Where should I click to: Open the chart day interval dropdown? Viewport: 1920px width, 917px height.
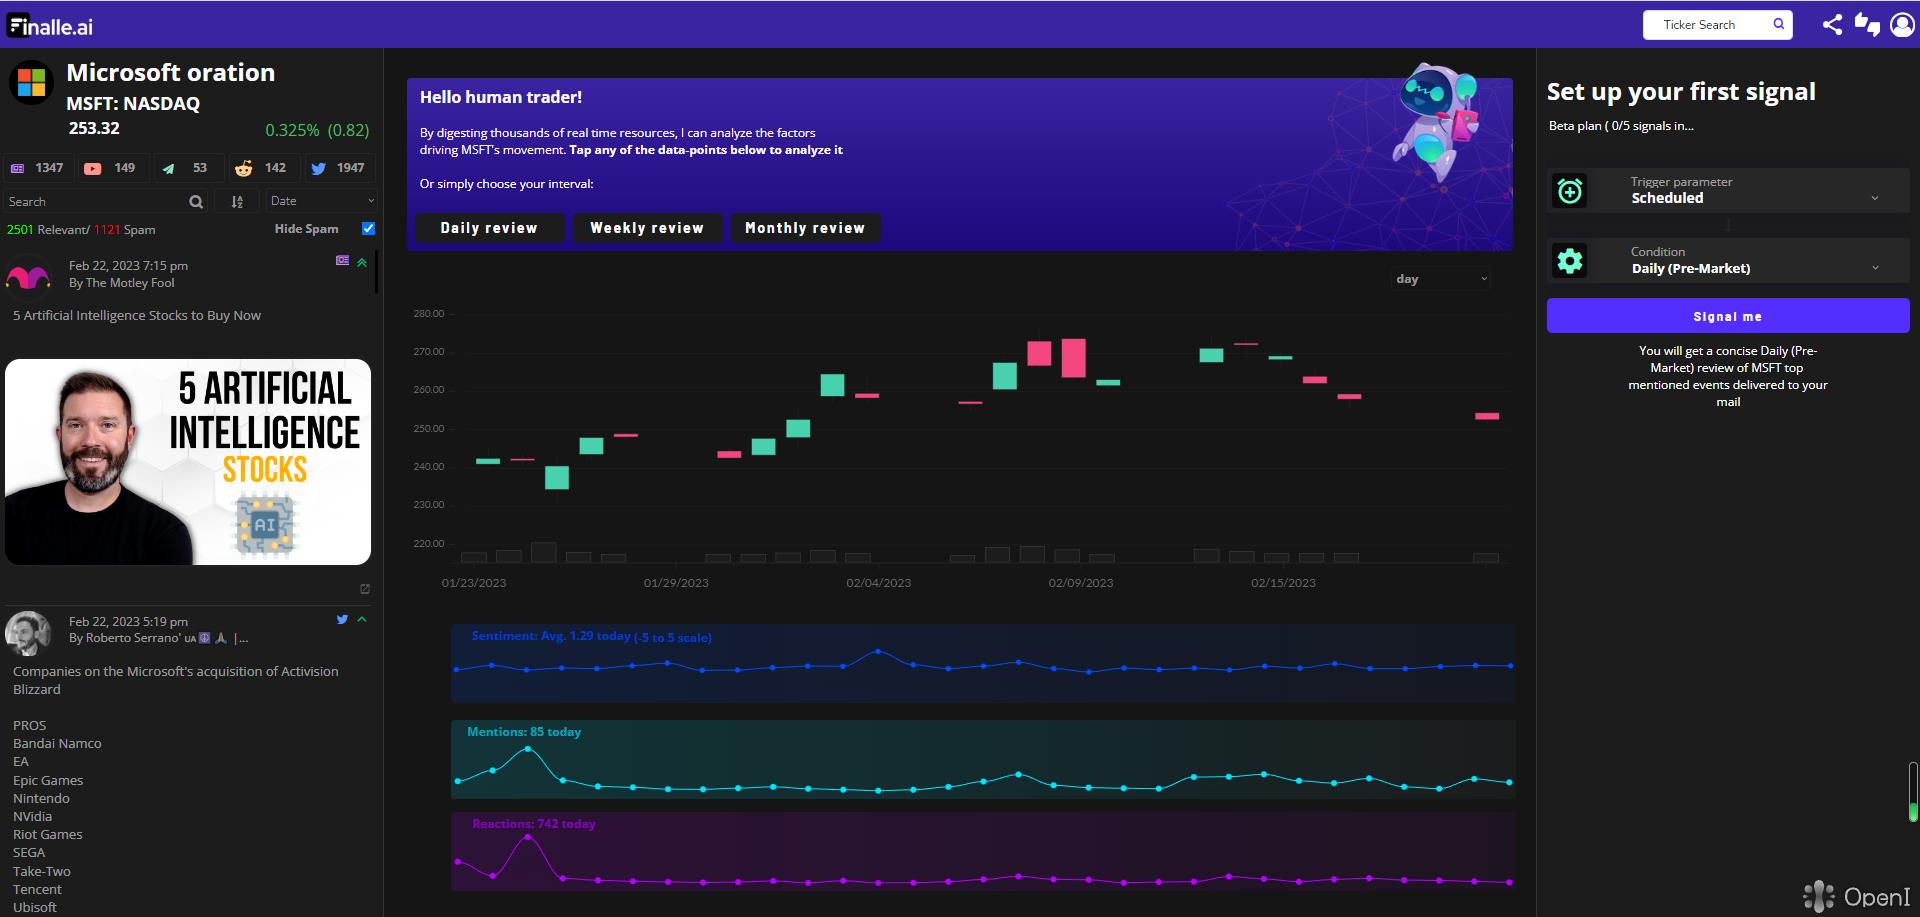(x=1441, y=279)
